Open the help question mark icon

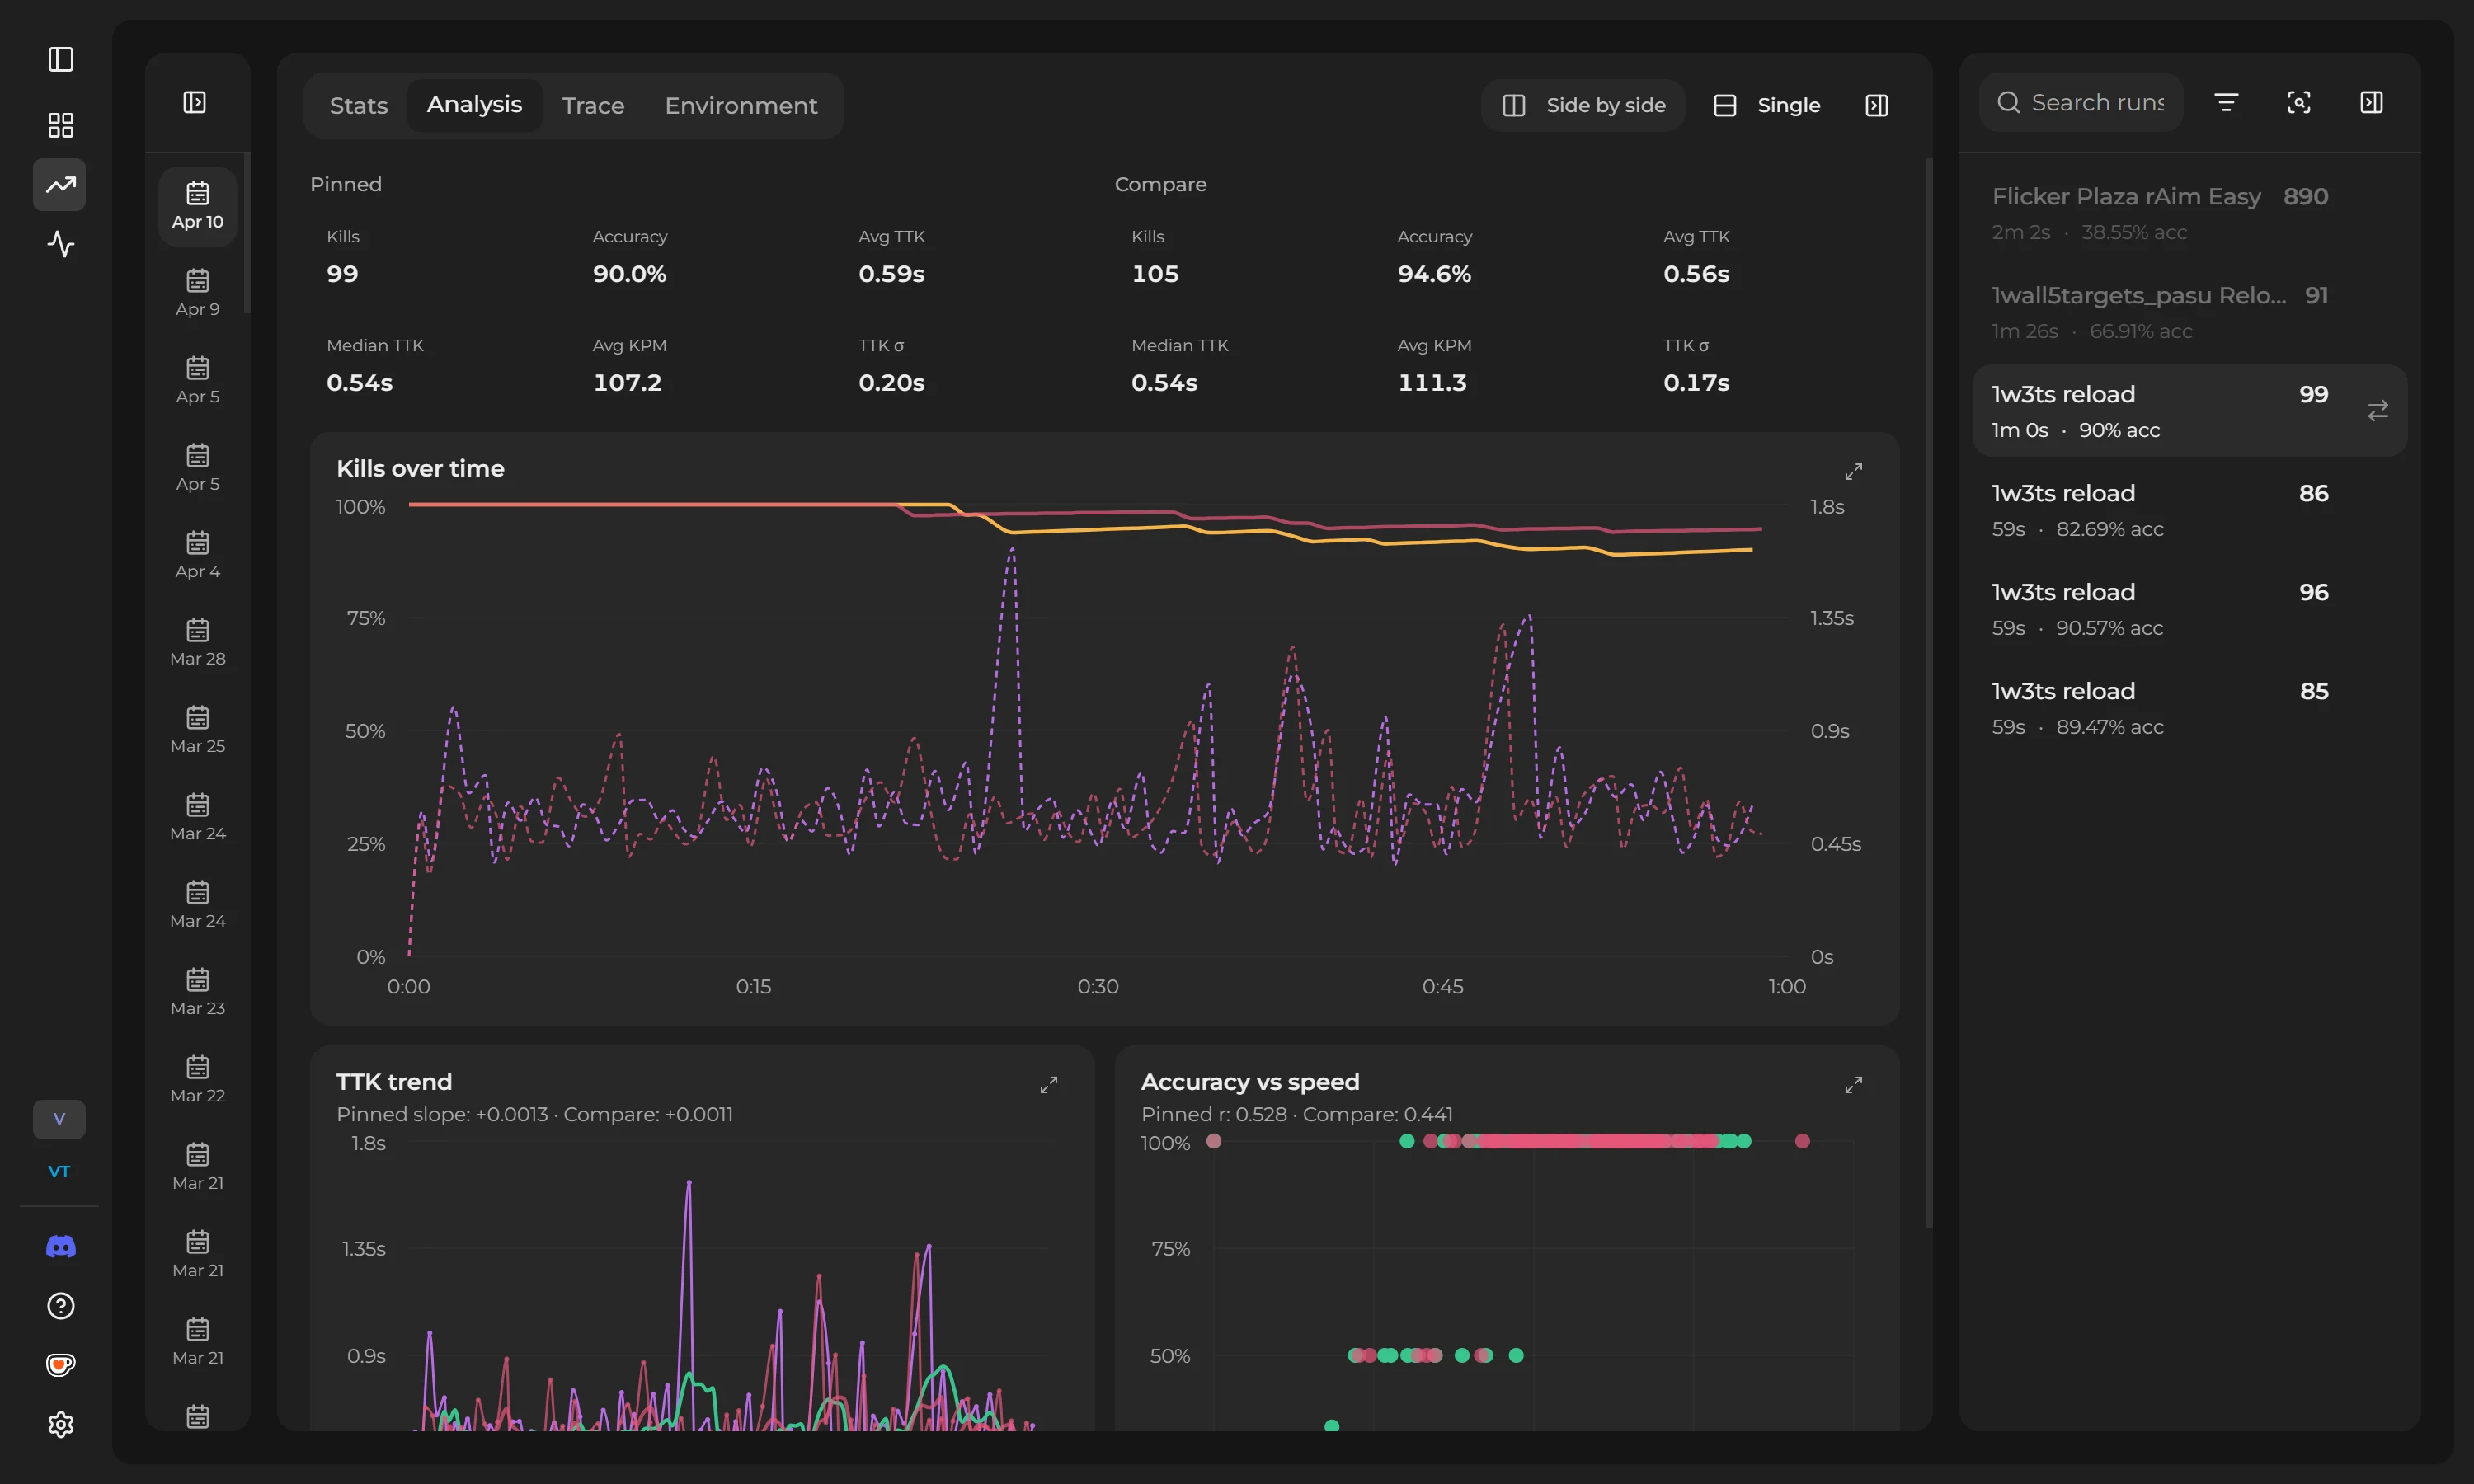60,1306
